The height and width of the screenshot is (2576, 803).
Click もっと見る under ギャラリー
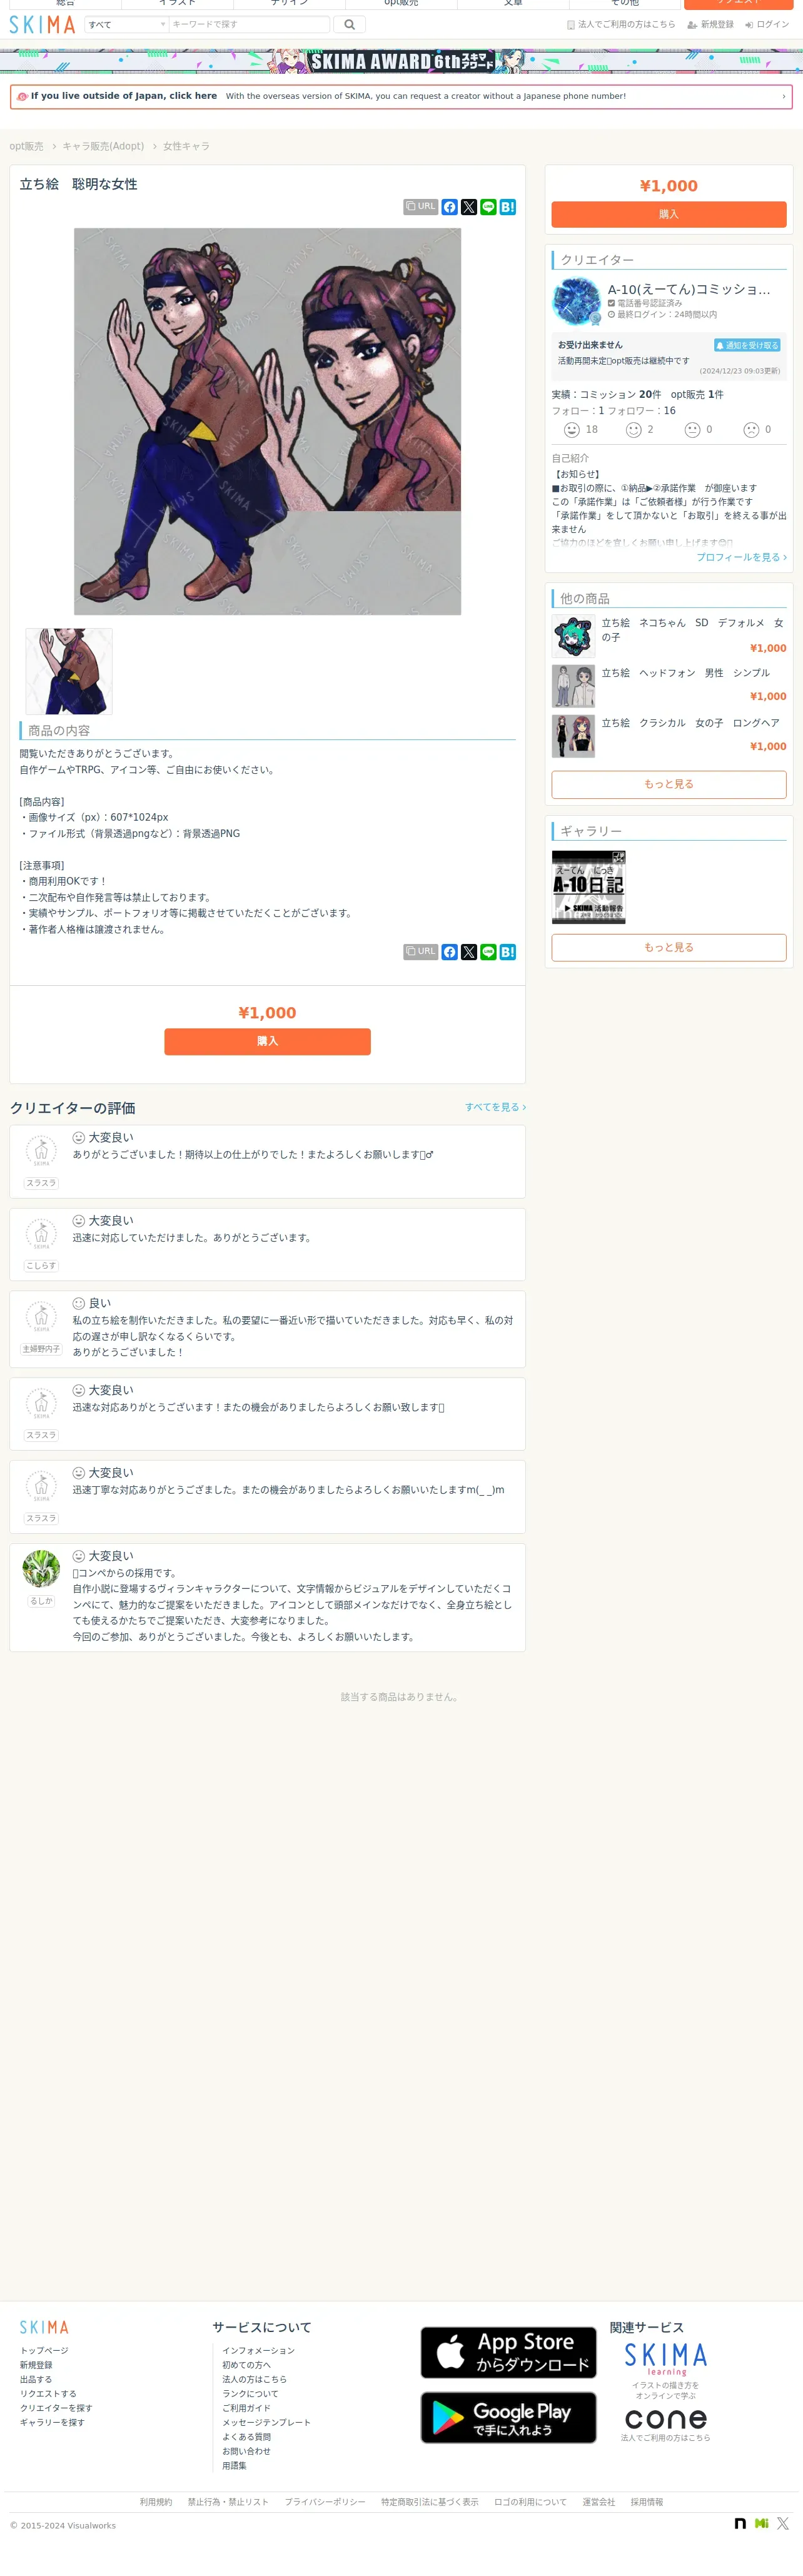point(668,947)
